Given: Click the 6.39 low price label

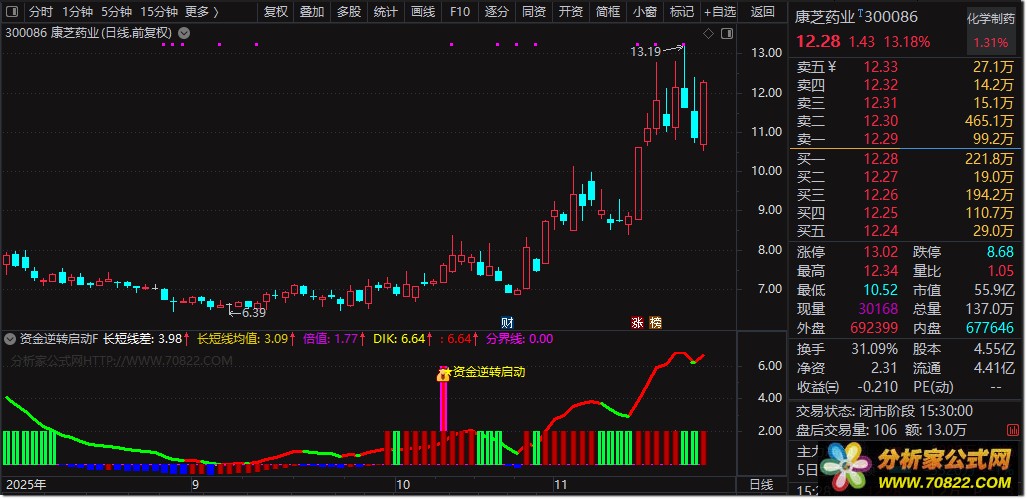Looking at the screenshot, I should coord(254,313).
